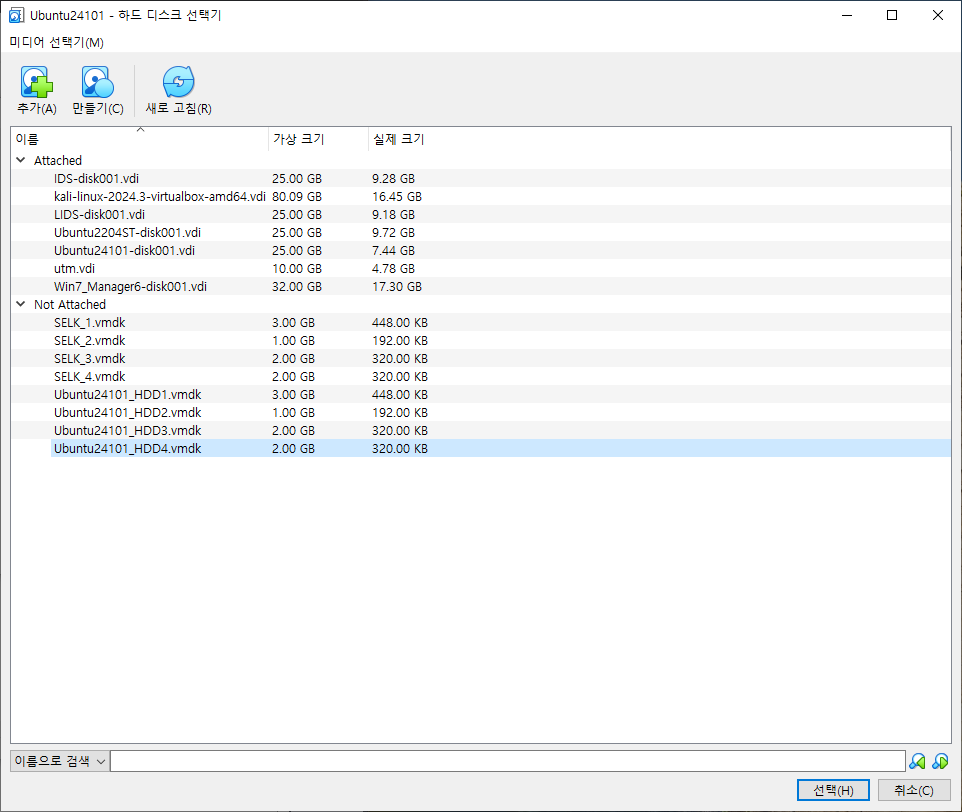962x812 pixels.
Task: Select Win7_Manager6-disk001.vdi
Action: 130,286
